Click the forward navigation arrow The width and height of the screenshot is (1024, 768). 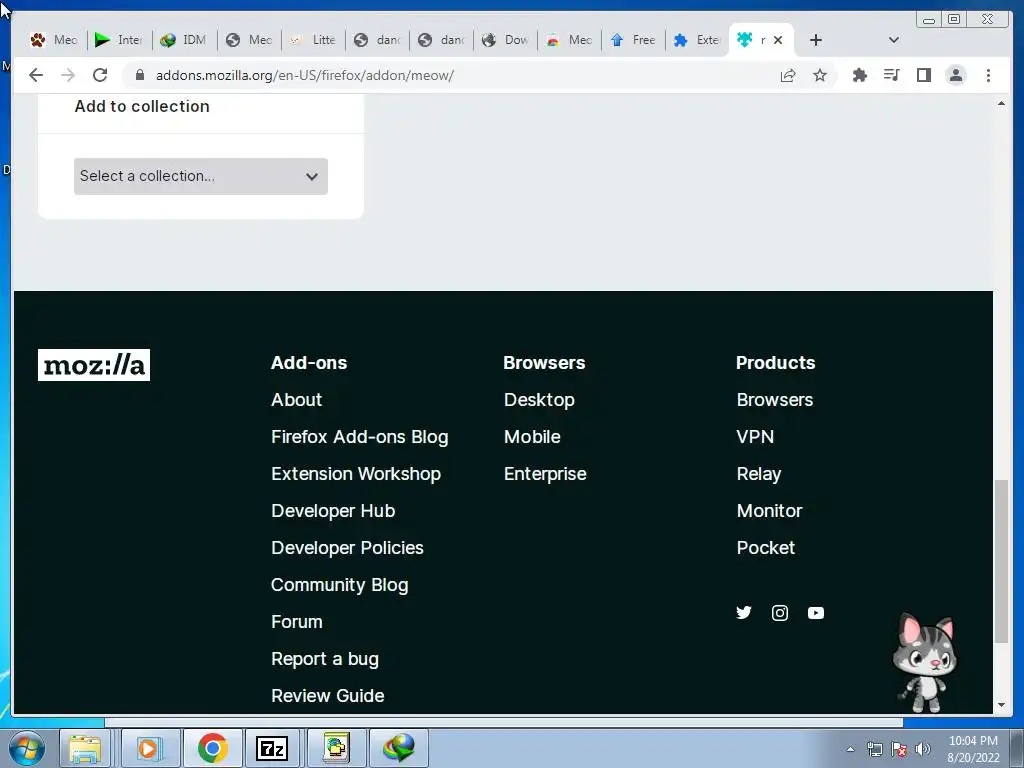(68, 75)
